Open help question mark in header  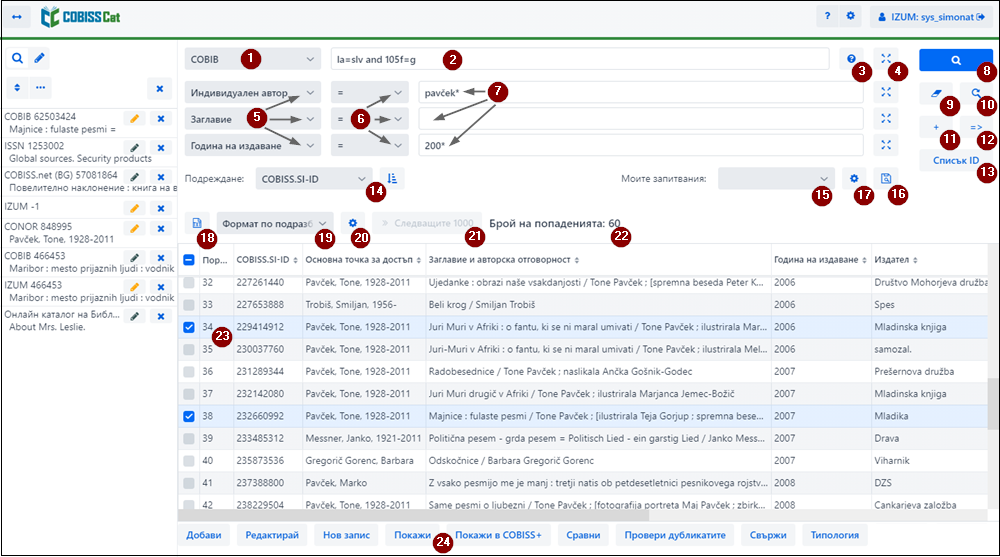[827, 17]
